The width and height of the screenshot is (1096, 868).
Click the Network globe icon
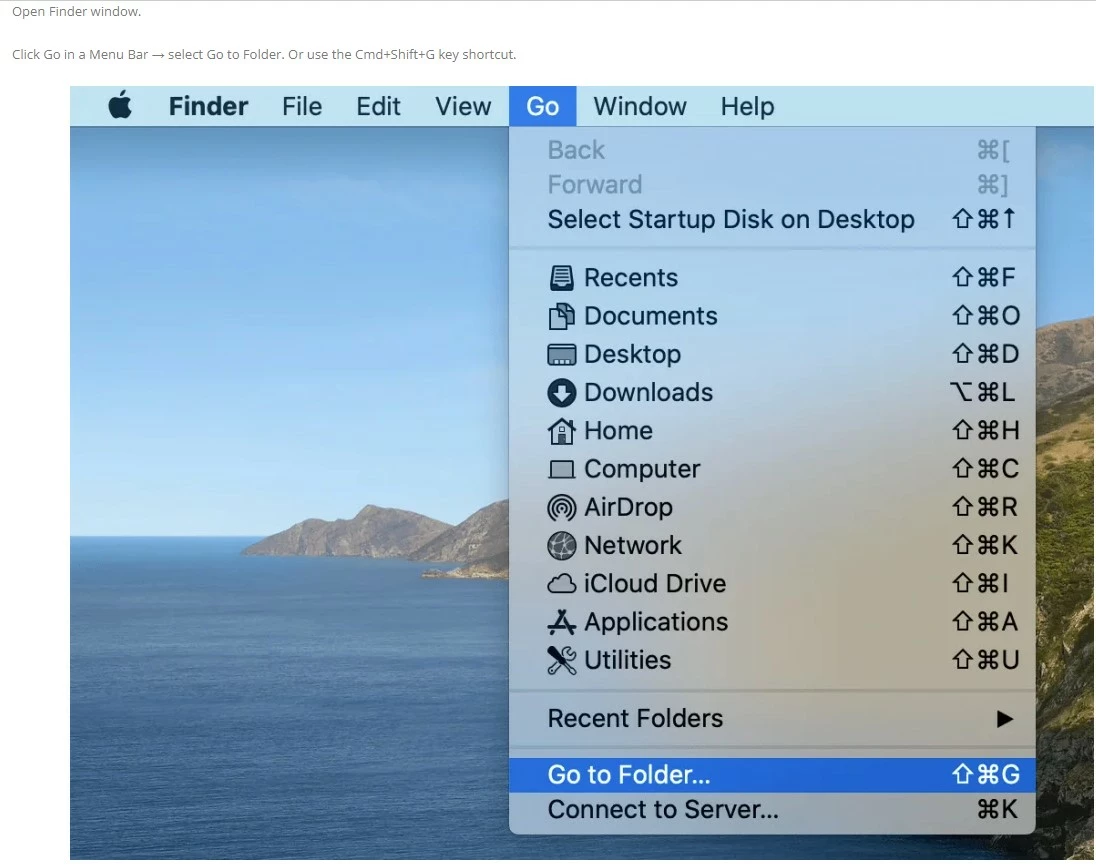point(561,545)
